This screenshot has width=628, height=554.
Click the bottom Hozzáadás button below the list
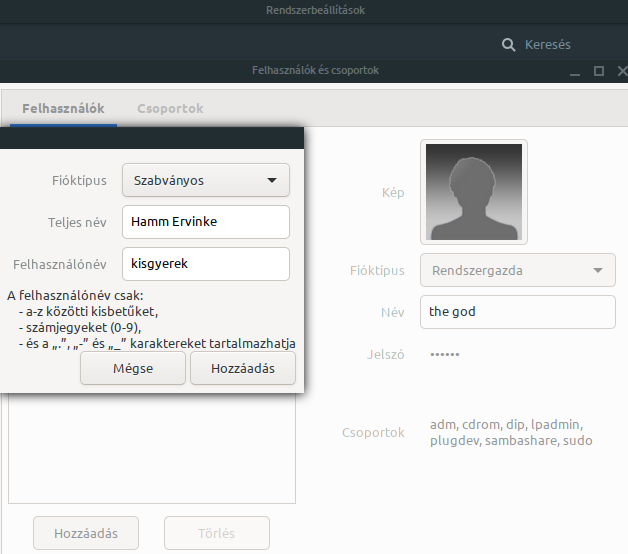(x=86, y=533)
